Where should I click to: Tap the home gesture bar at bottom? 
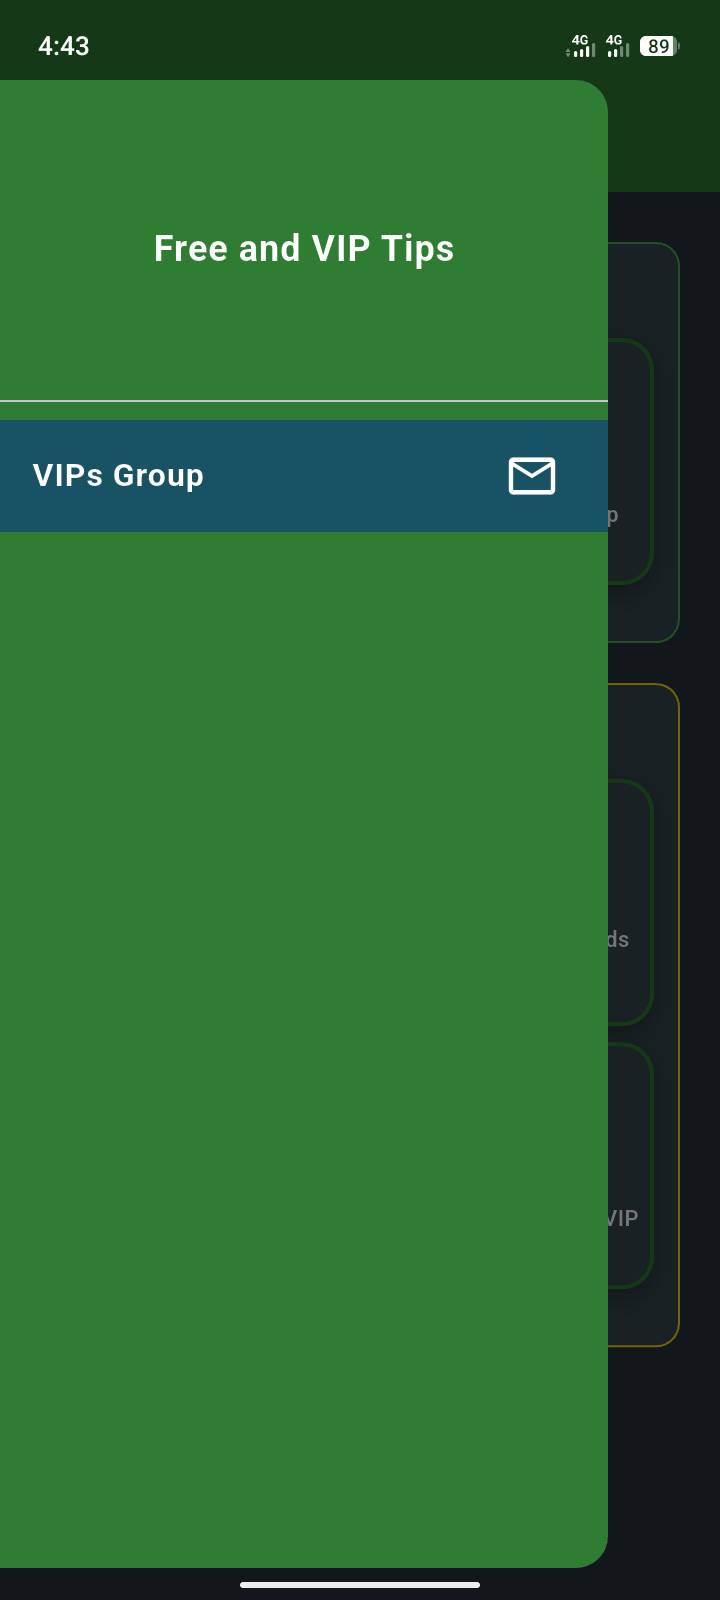[x=360, y=1584]
